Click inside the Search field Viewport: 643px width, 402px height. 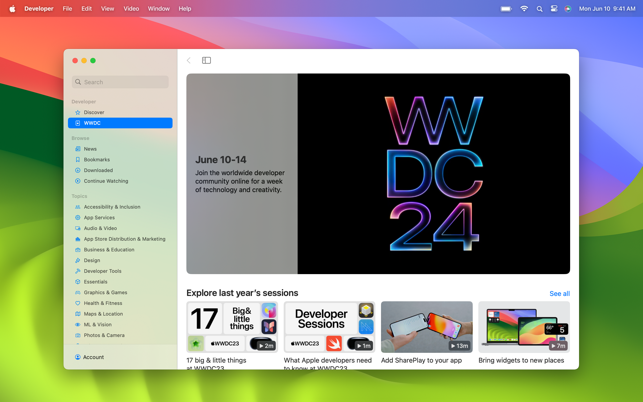tap(120, 82)
